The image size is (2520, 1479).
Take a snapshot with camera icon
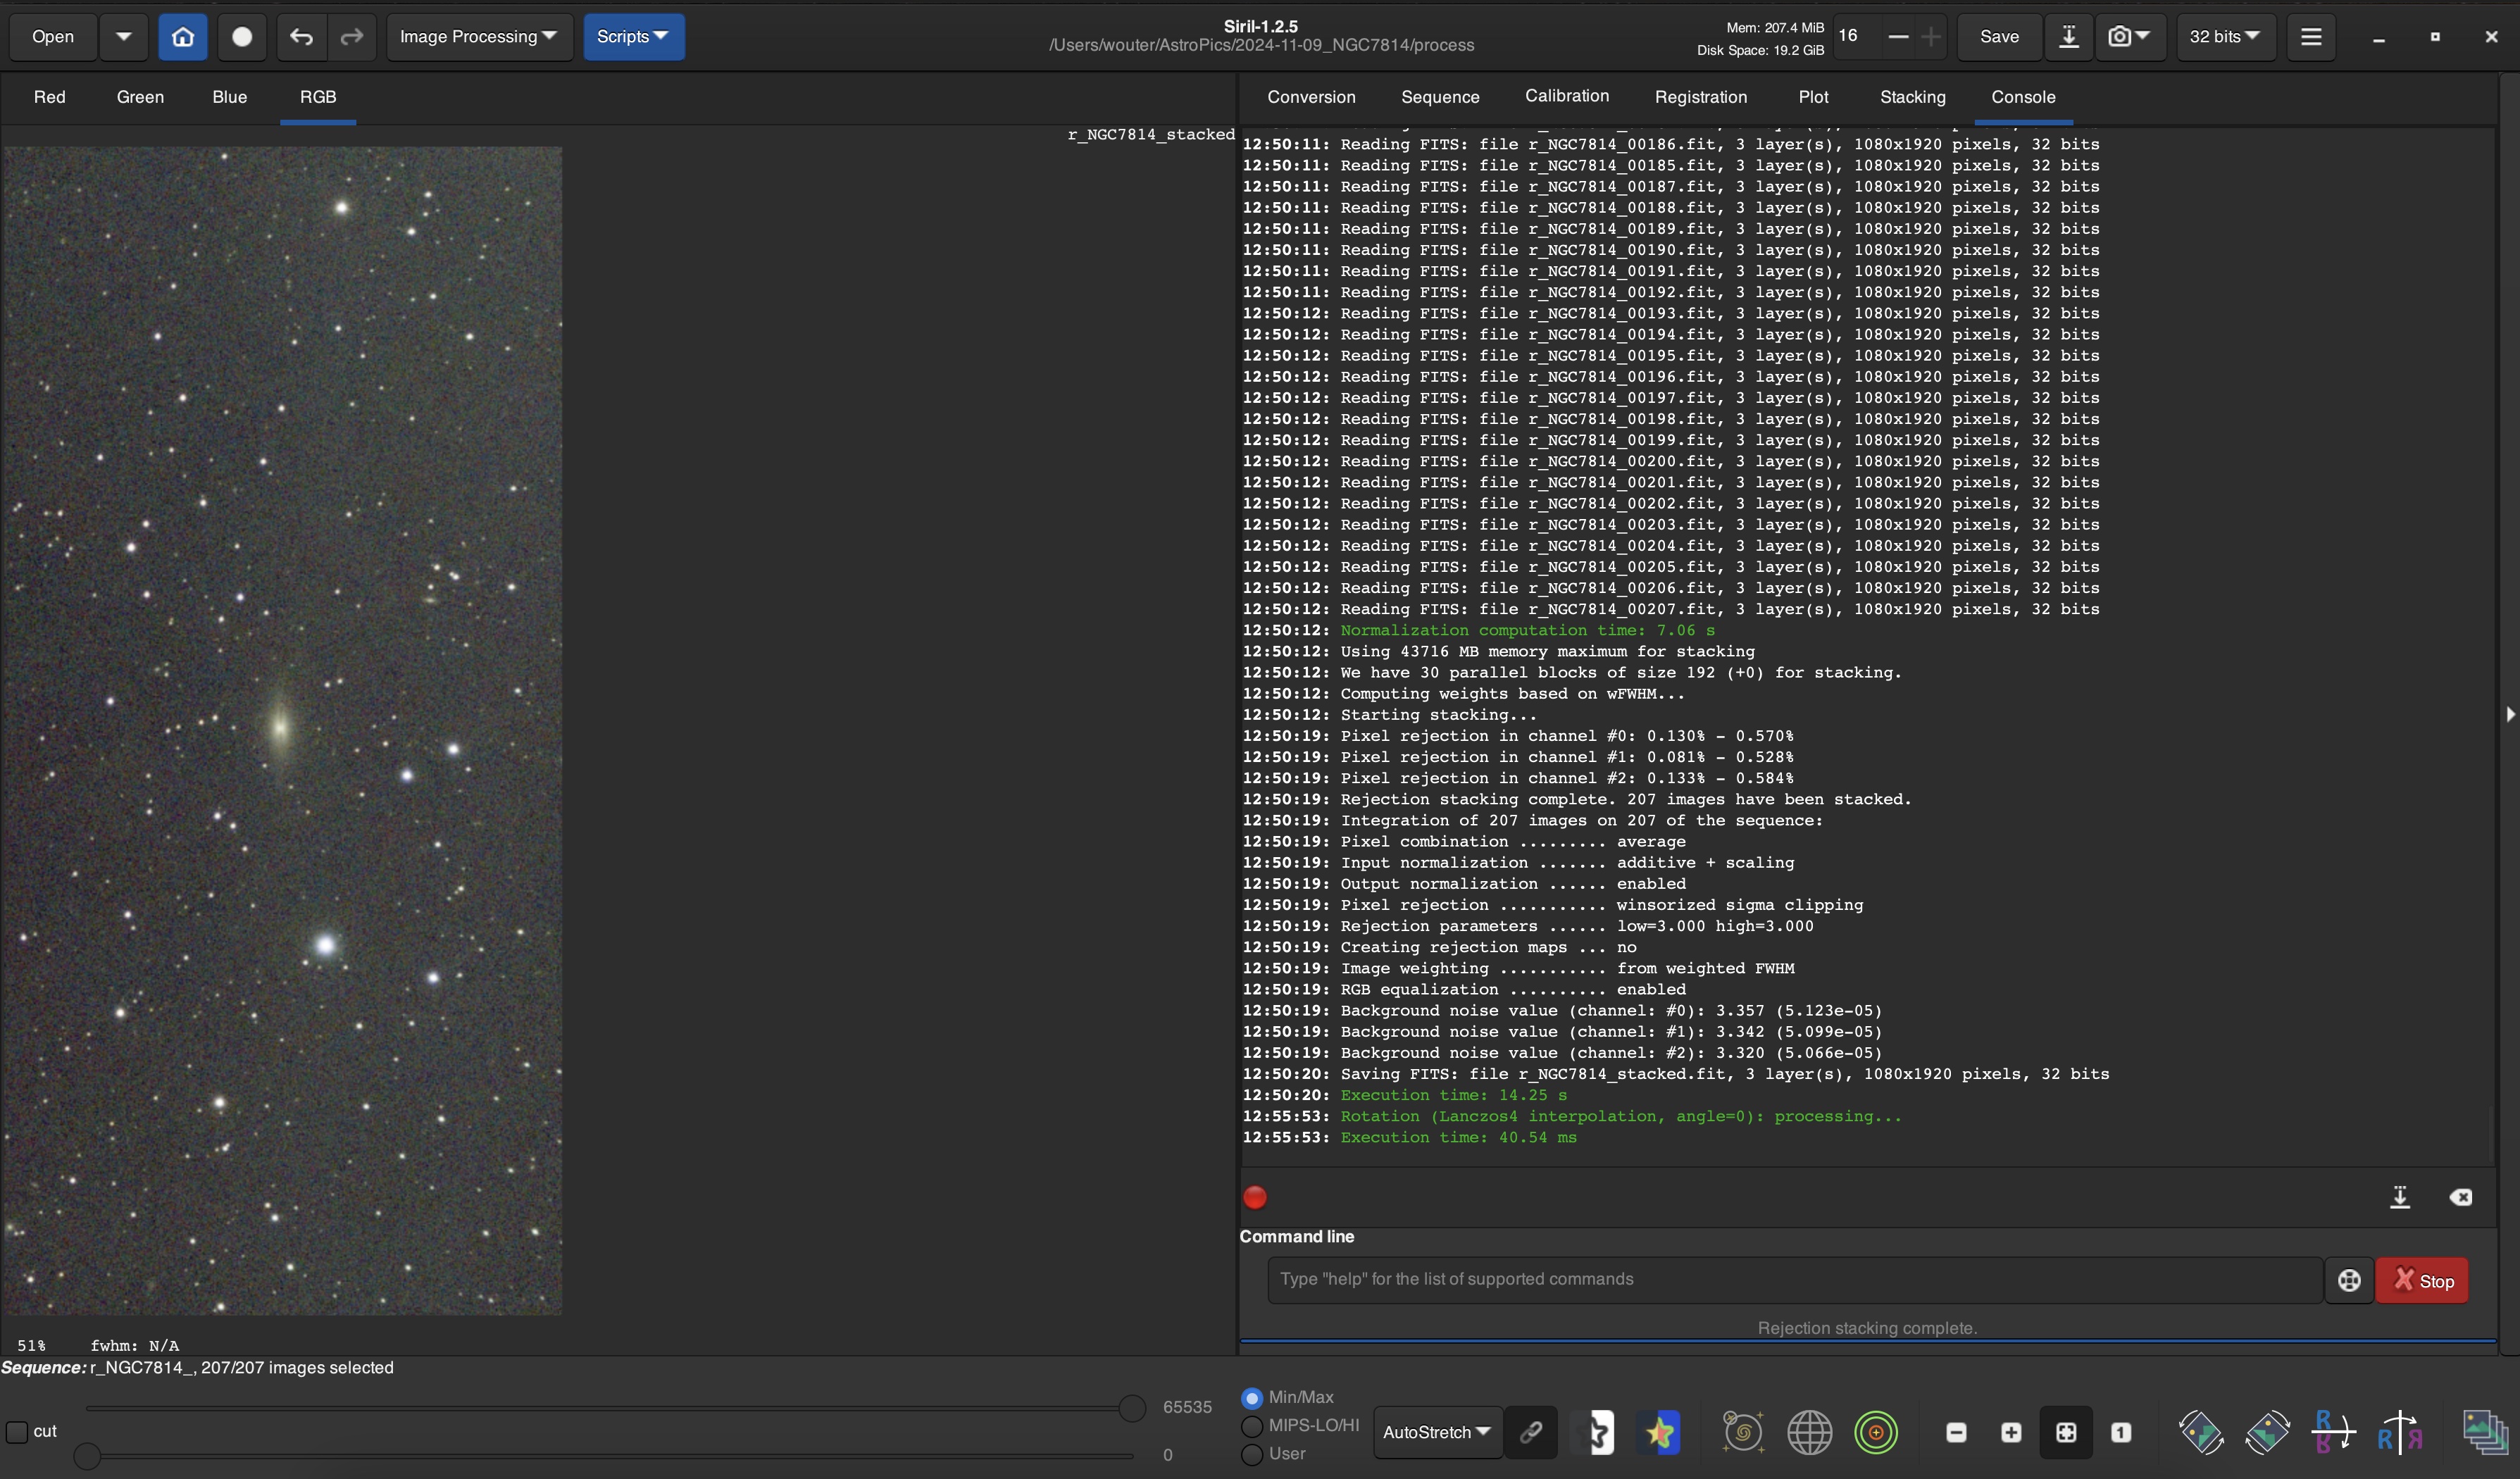click(2119, 37)
